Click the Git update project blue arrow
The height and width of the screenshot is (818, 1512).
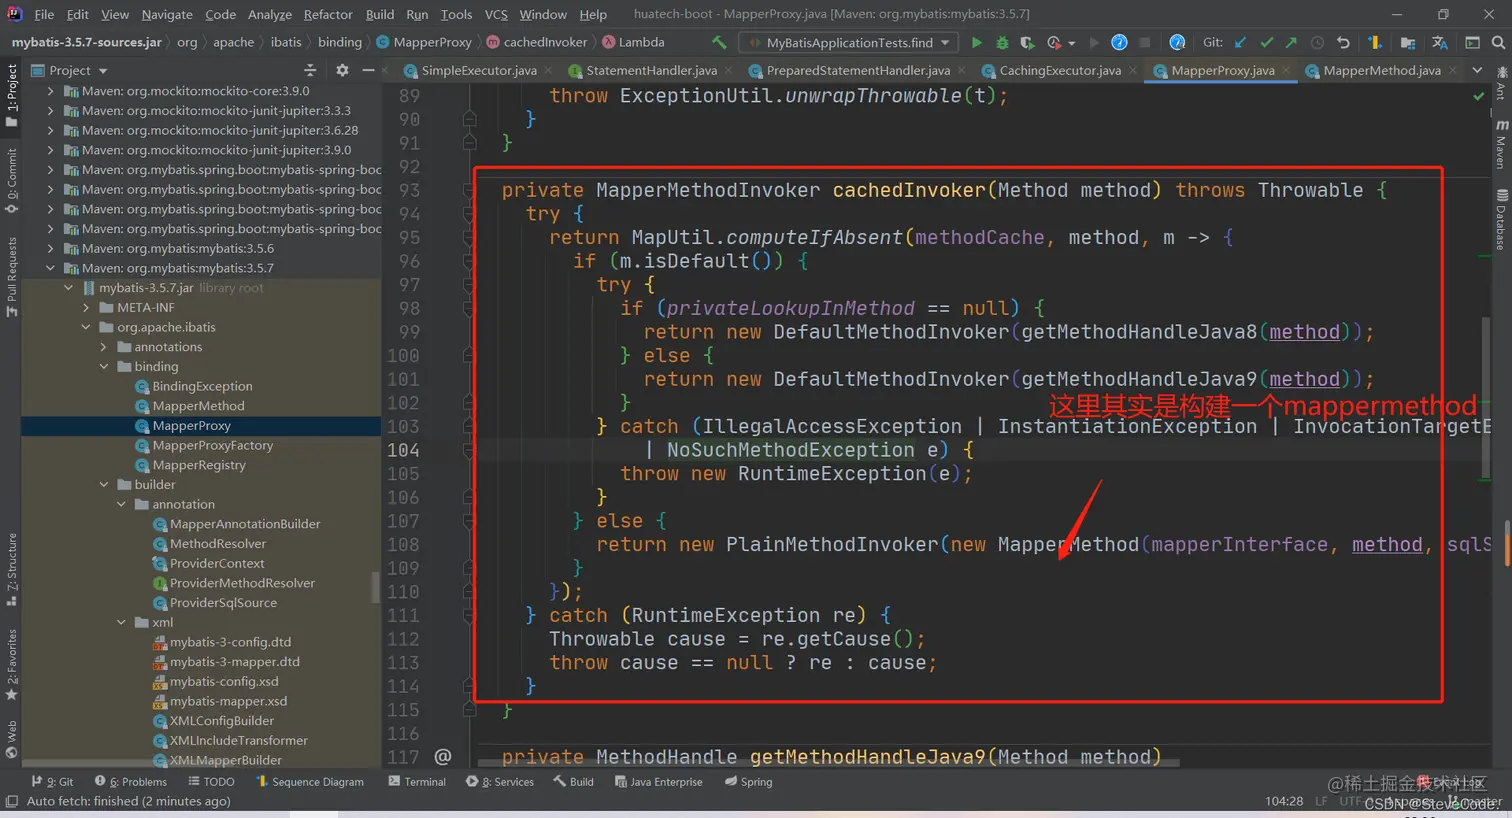pyautogui.click(x=1241, y=42)
